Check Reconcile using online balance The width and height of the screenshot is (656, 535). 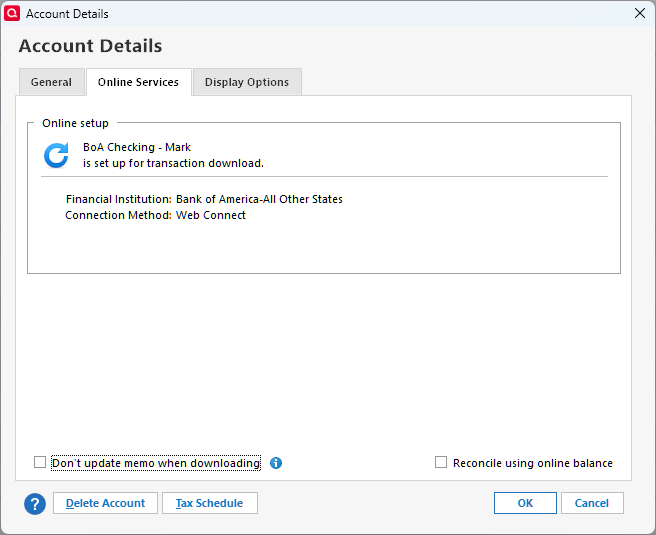441,462
